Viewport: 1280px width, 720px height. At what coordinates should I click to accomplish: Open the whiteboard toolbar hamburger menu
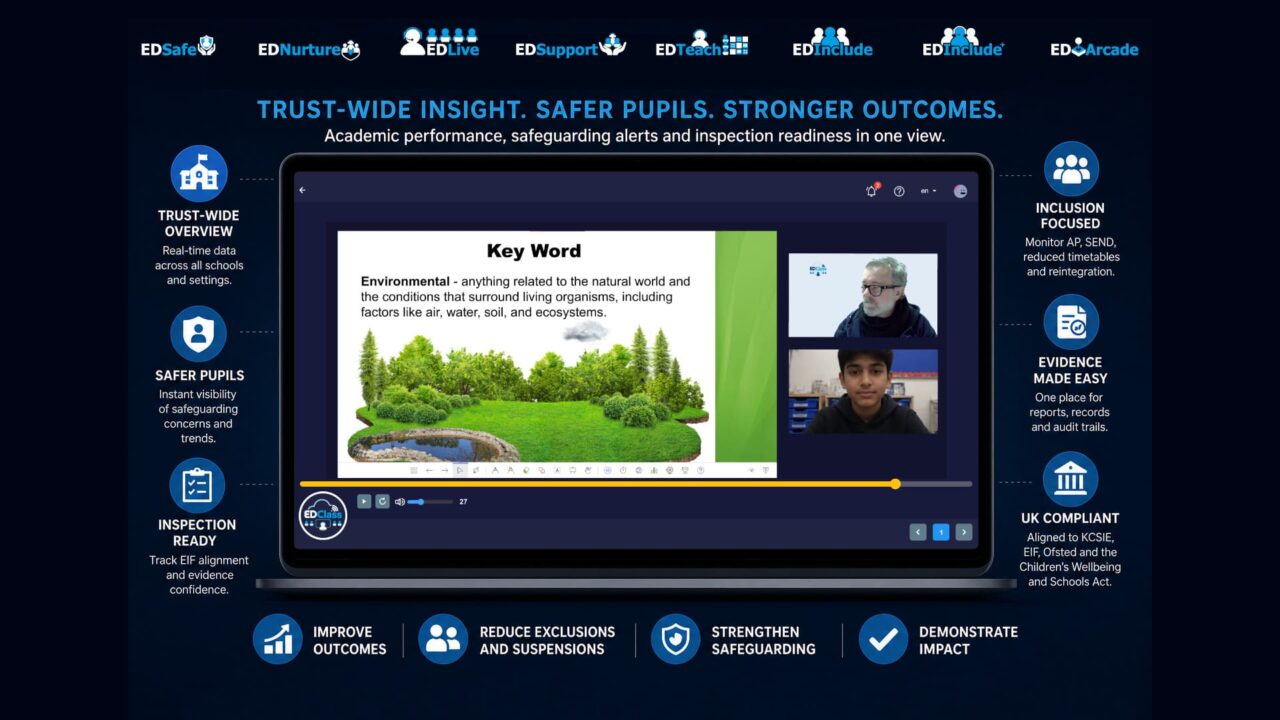click(x=414, y=470)
